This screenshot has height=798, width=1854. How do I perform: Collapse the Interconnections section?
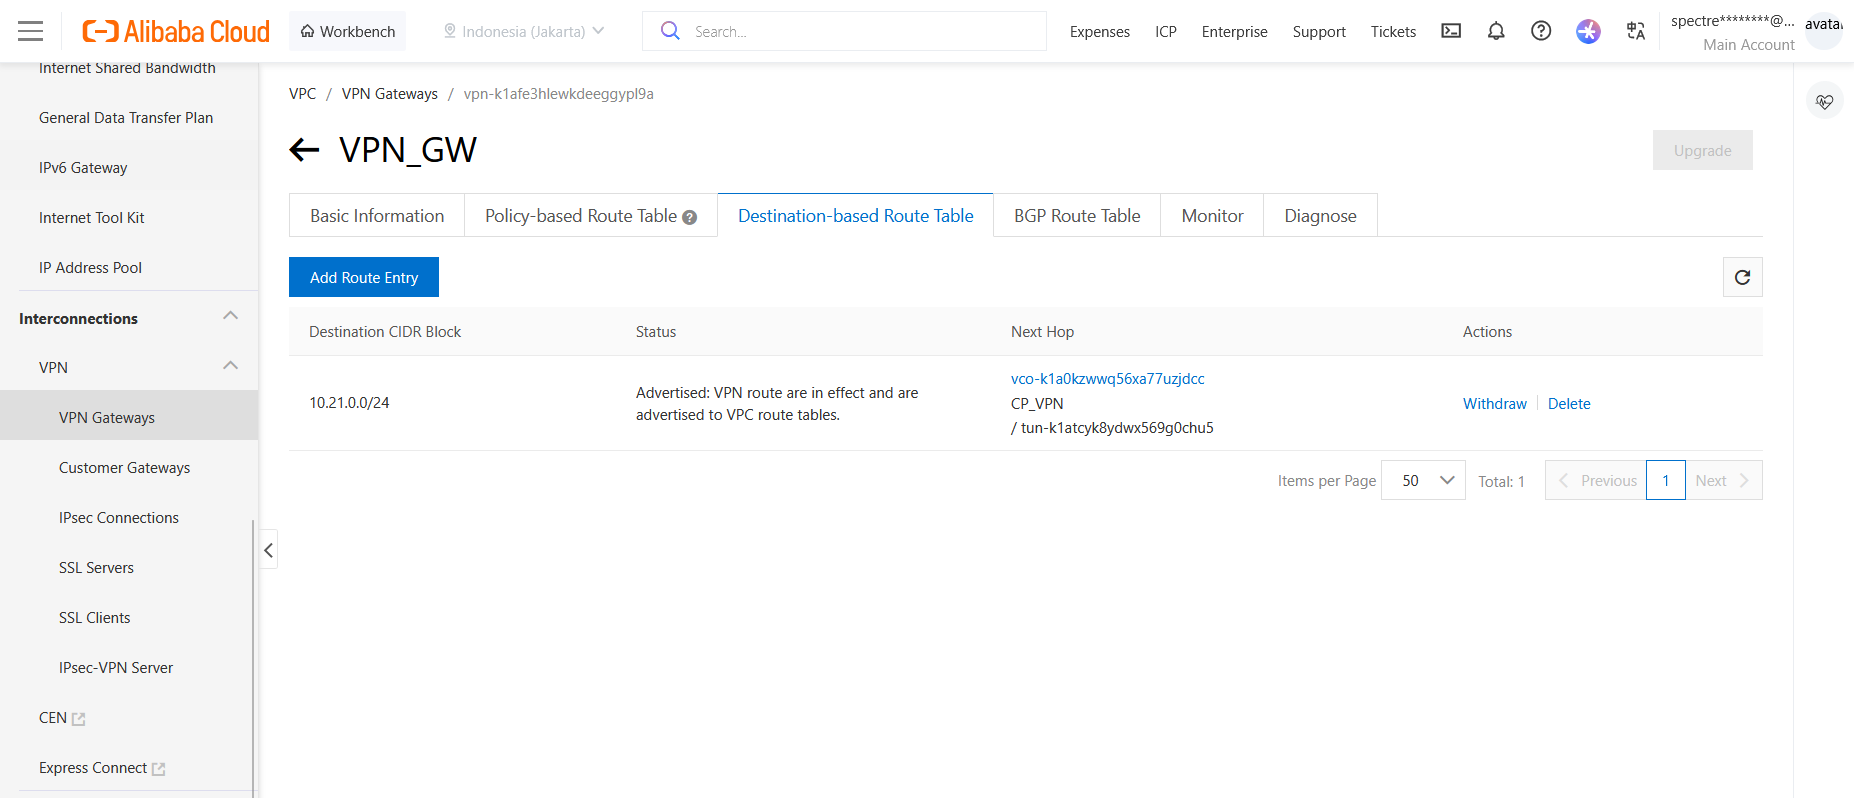(x=230, y=317)
